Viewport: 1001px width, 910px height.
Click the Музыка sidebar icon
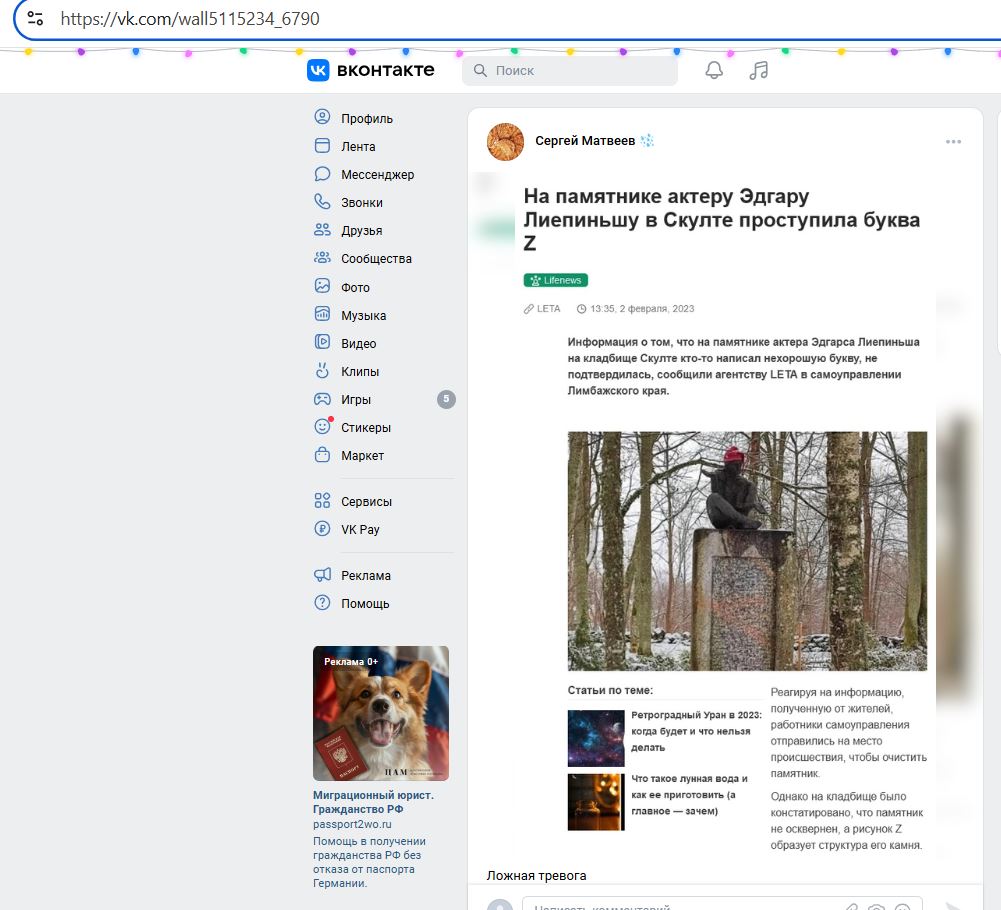(x=322, y=314)
